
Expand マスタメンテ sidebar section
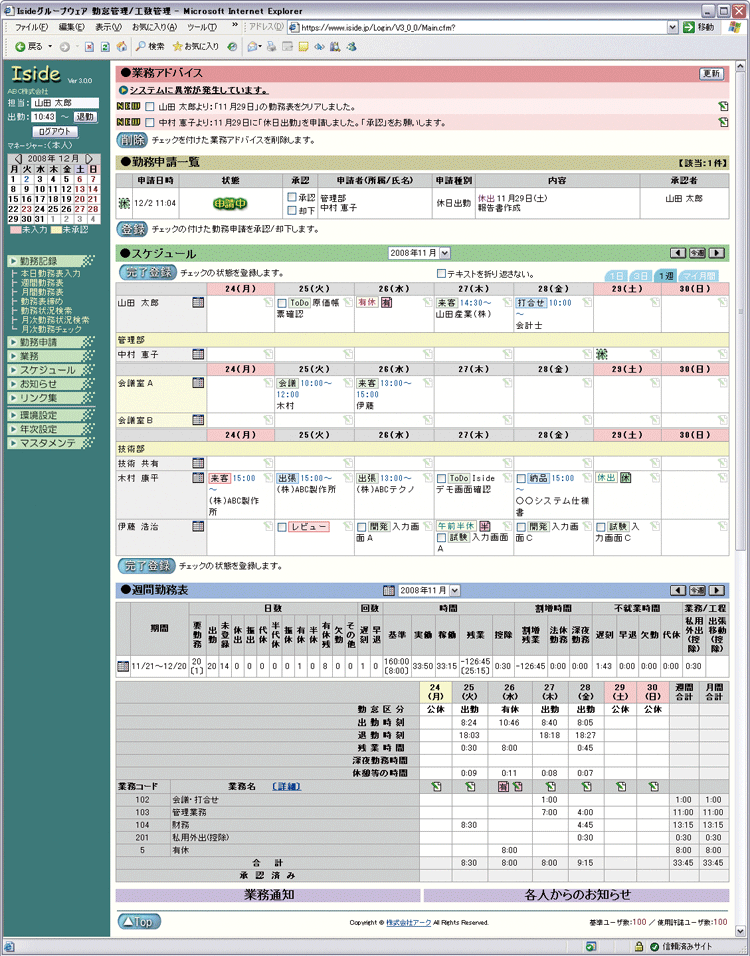pos(51,443)
